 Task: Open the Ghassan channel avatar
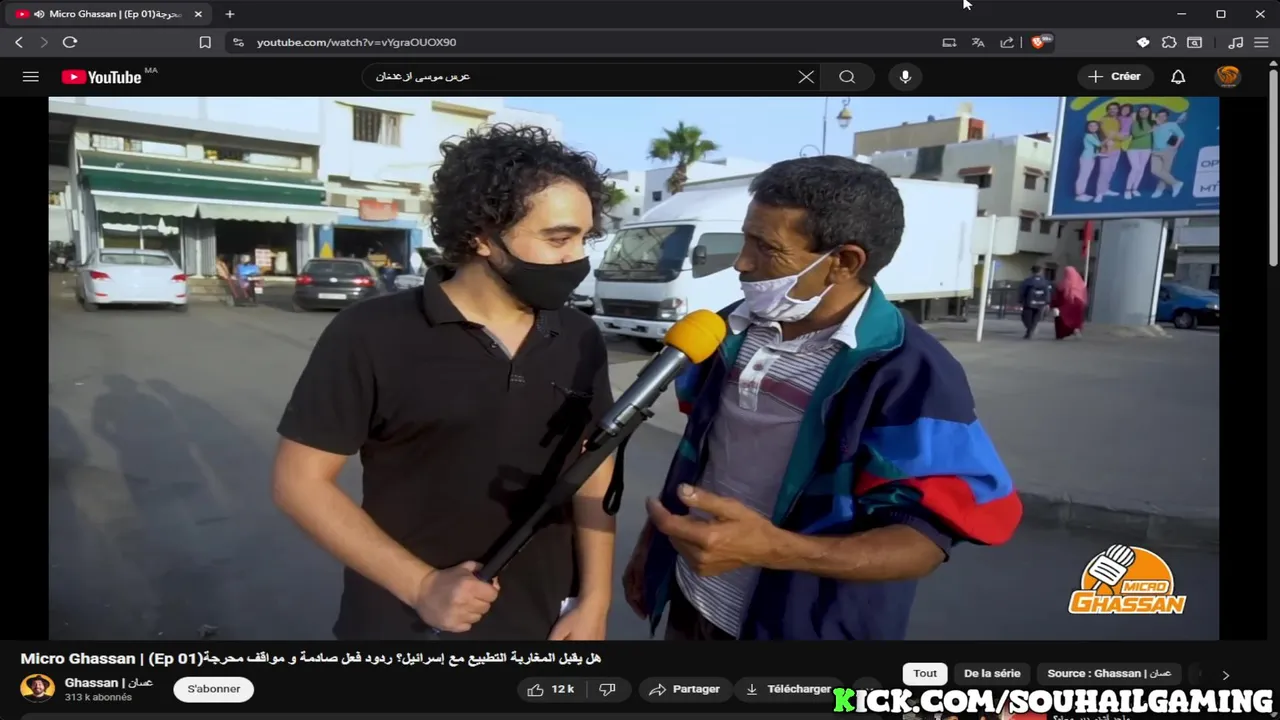pyautogui.click(x=38, y=688)
